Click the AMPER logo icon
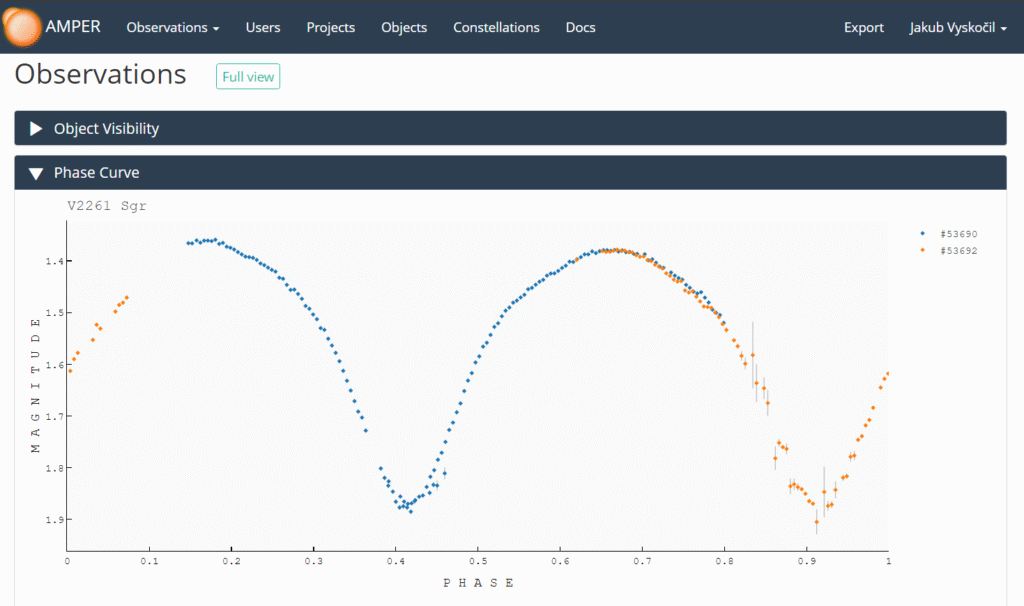 point(22,27)
